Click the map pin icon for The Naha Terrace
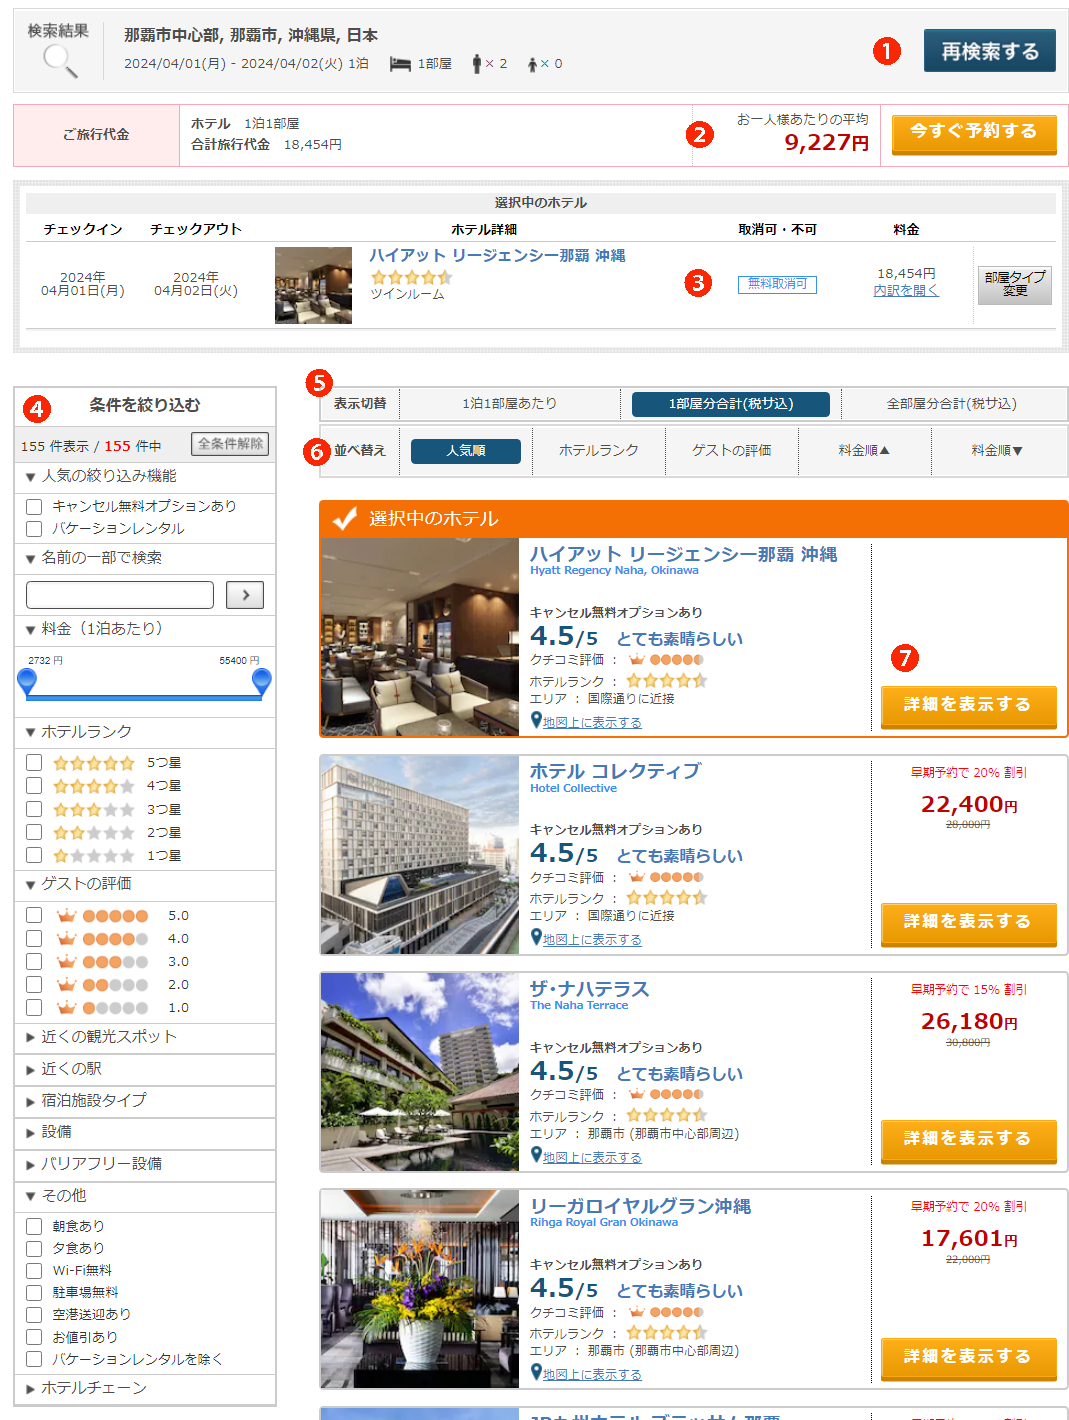1069x1420 pixels. [x=536, y=1155]
